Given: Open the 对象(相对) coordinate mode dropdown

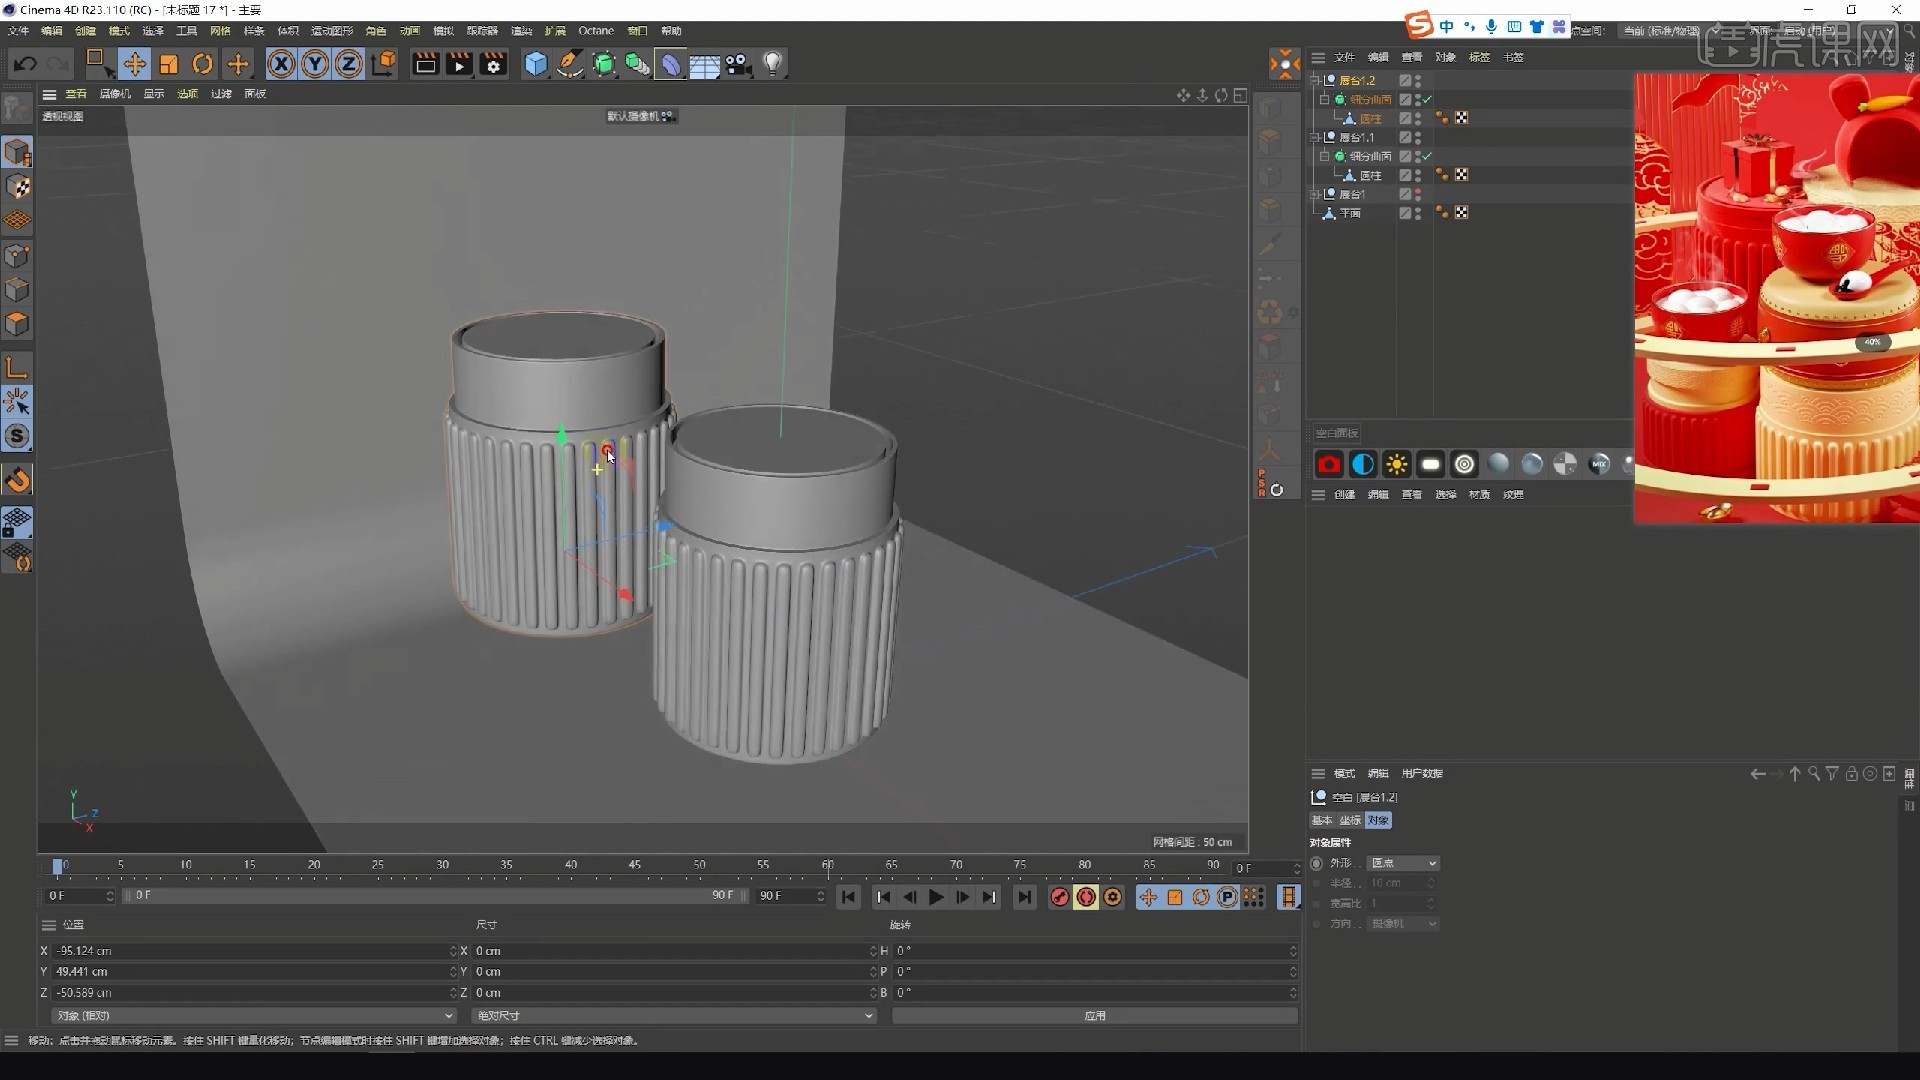Looking at the screenshot, I should pos(253,1015).
